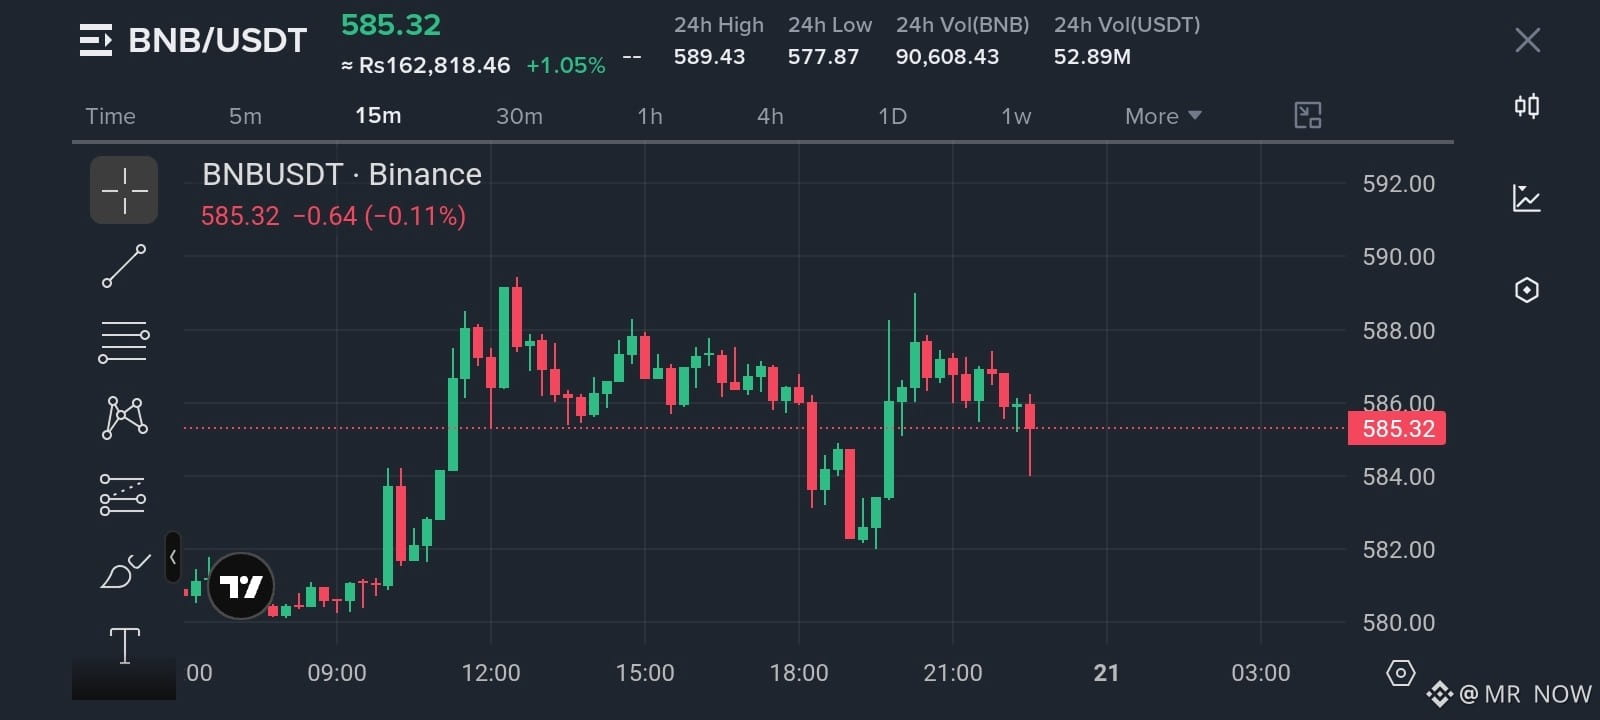This screenshot has width=1600, height=720.
Task: Switch to the 1D timeframe
Action: (892, 116)
